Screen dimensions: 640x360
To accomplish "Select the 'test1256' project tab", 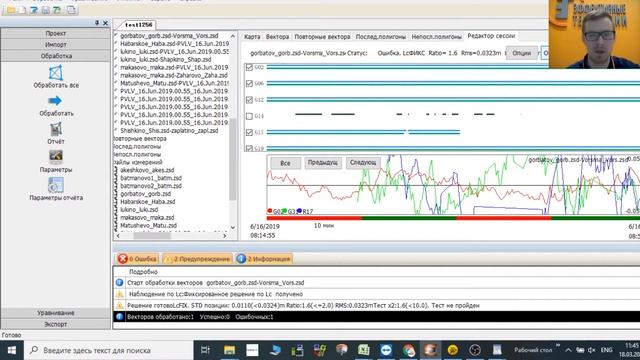I will tap(138, 25).
